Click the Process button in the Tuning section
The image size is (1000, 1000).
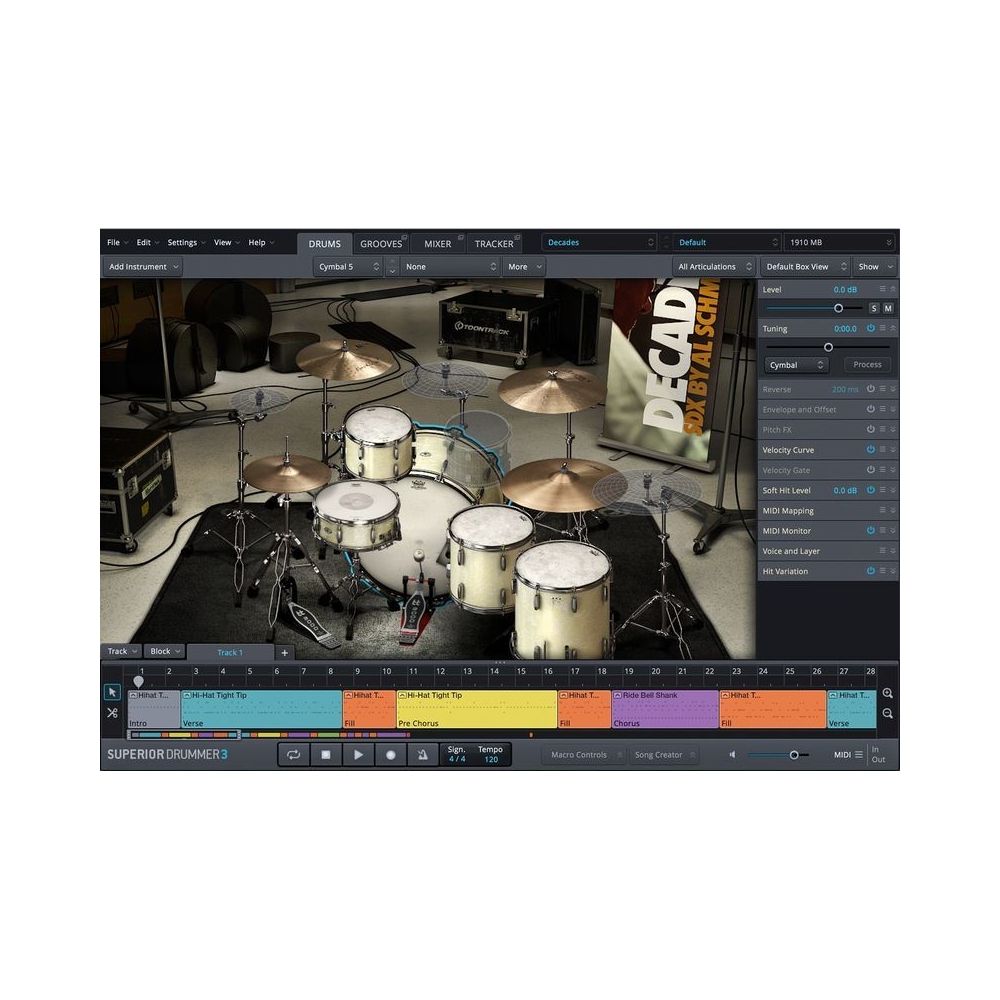pos(866,364)
